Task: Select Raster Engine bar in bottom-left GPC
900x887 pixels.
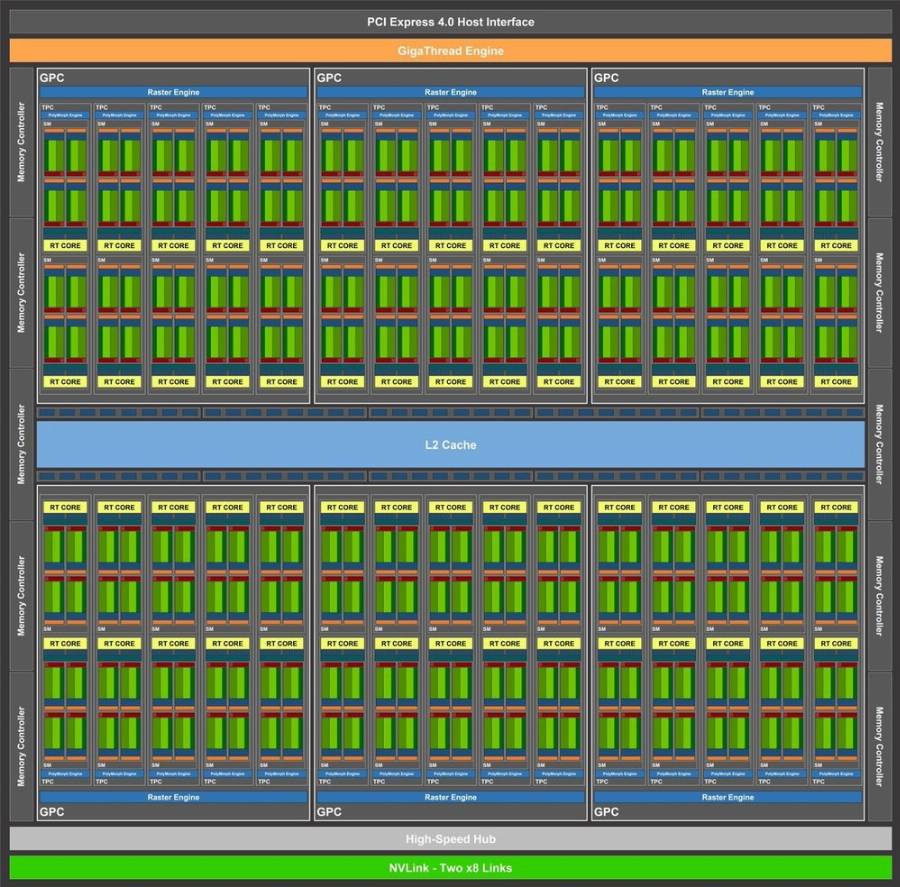Action: click(x=173, y=797)
